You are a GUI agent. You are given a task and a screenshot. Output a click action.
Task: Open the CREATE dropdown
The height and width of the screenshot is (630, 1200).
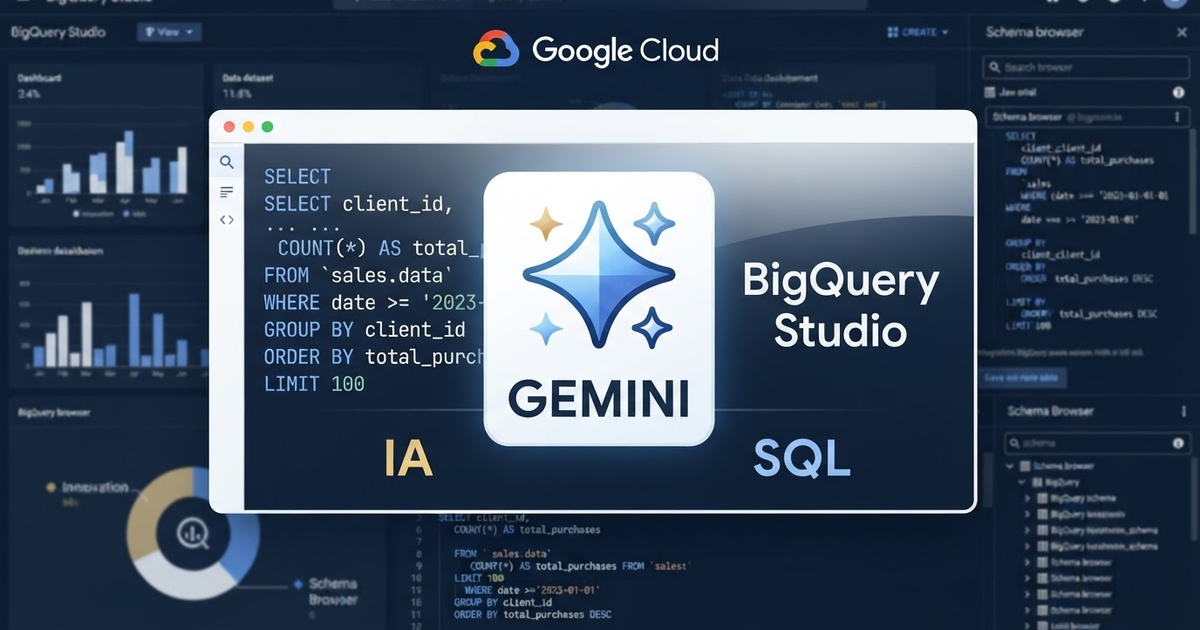pyautogui.click(x=918, y=32)
